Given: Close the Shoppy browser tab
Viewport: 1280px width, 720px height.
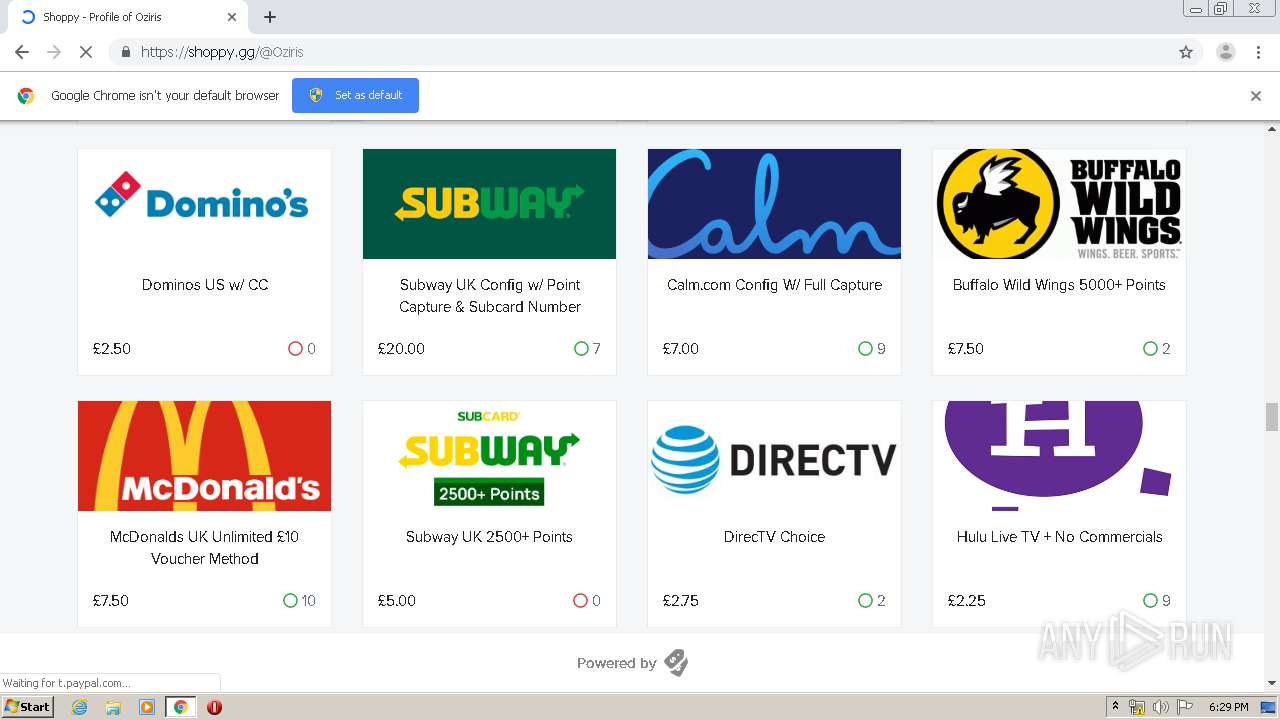Looking at the screenshot, I should tap(232, 17).
